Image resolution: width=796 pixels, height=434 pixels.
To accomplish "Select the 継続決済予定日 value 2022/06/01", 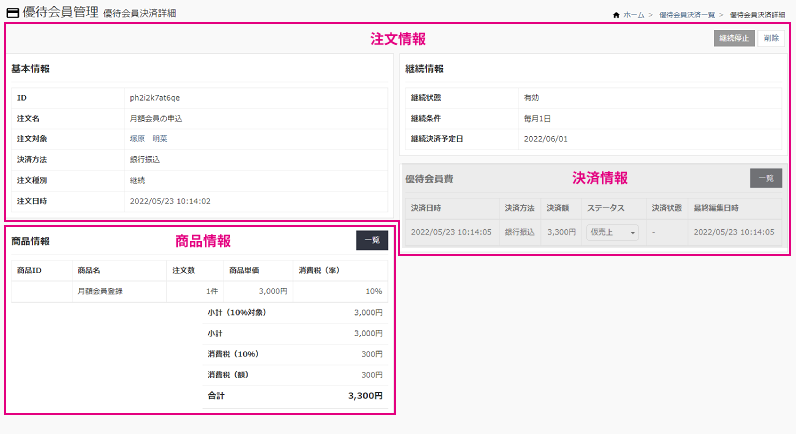I will (545, 138).
